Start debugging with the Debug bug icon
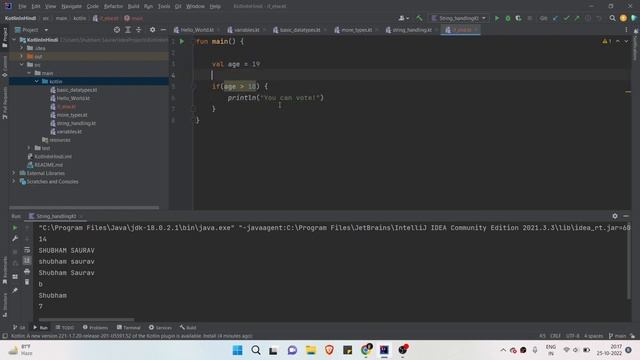The image size is (640, 360). pos(508,18)
